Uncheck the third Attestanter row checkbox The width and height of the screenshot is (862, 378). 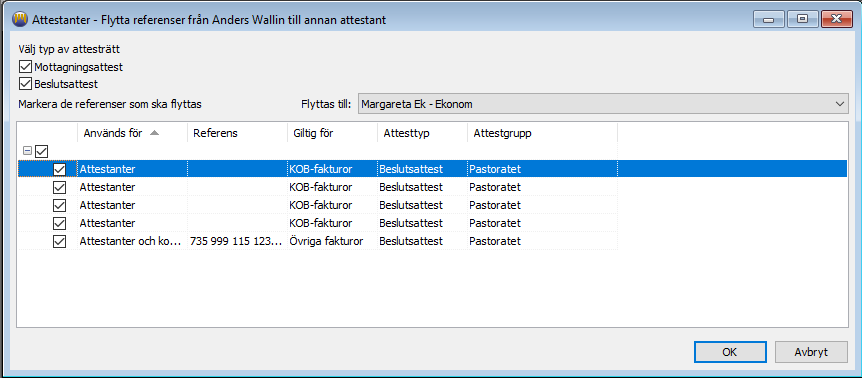[x=59, y=205]
